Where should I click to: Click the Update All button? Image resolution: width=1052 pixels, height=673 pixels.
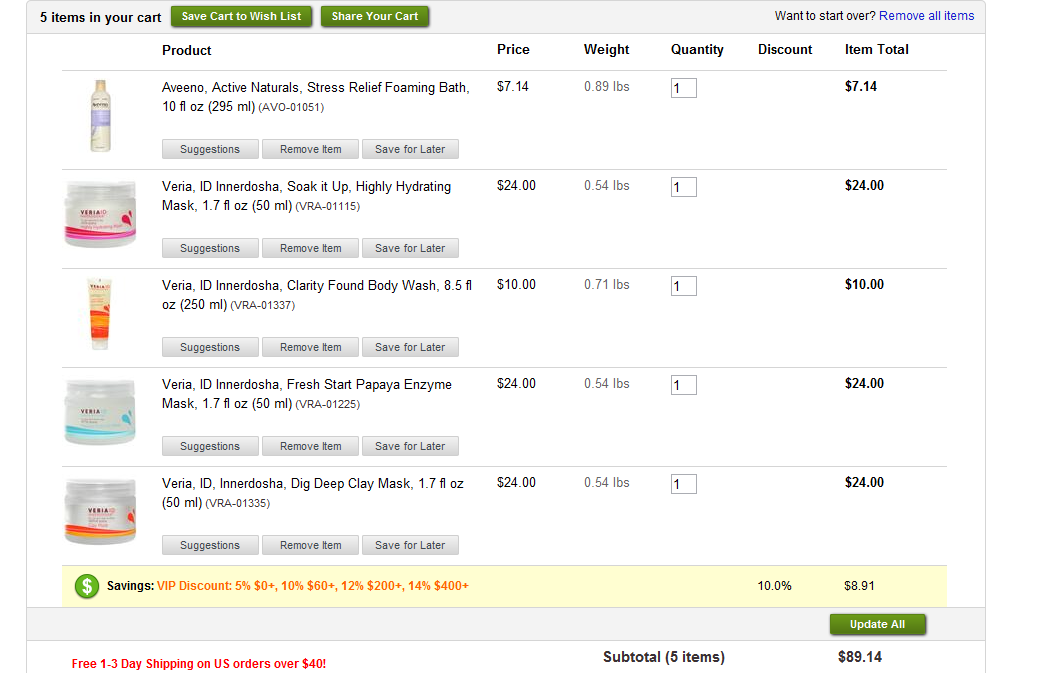(878, 624)
